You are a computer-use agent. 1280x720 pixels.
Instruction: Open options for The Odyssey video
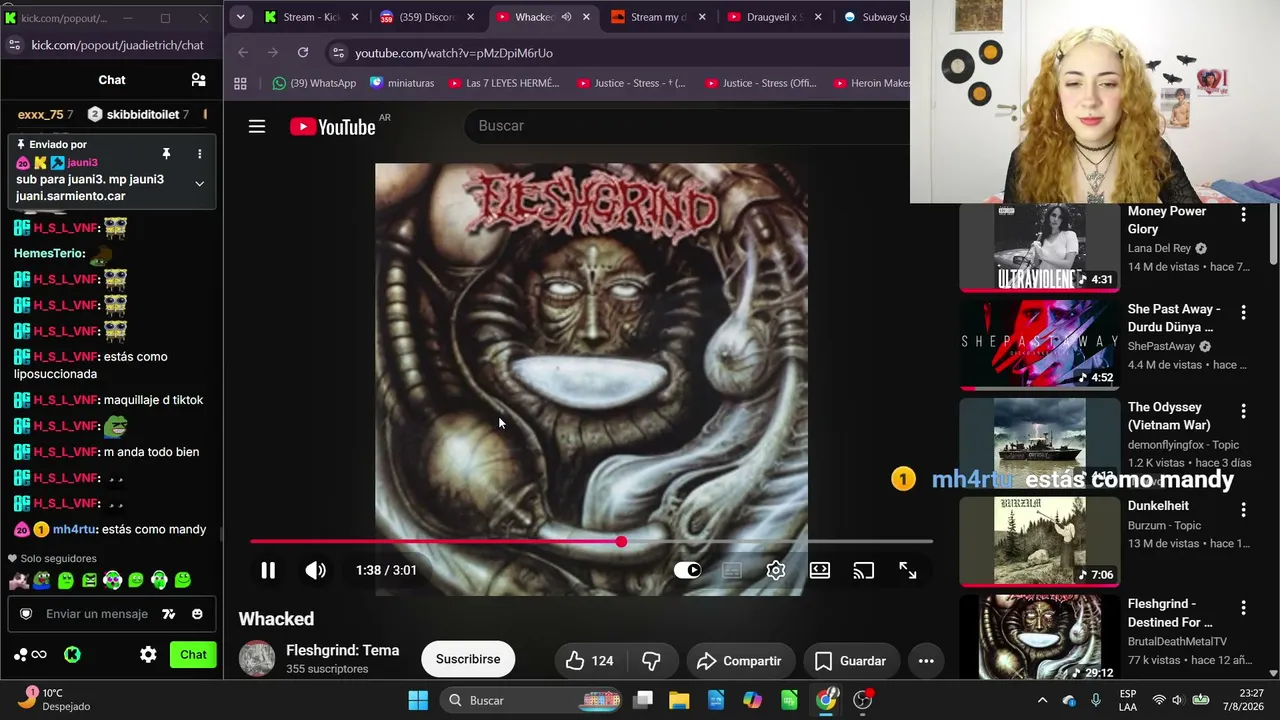coord(1243,410)
